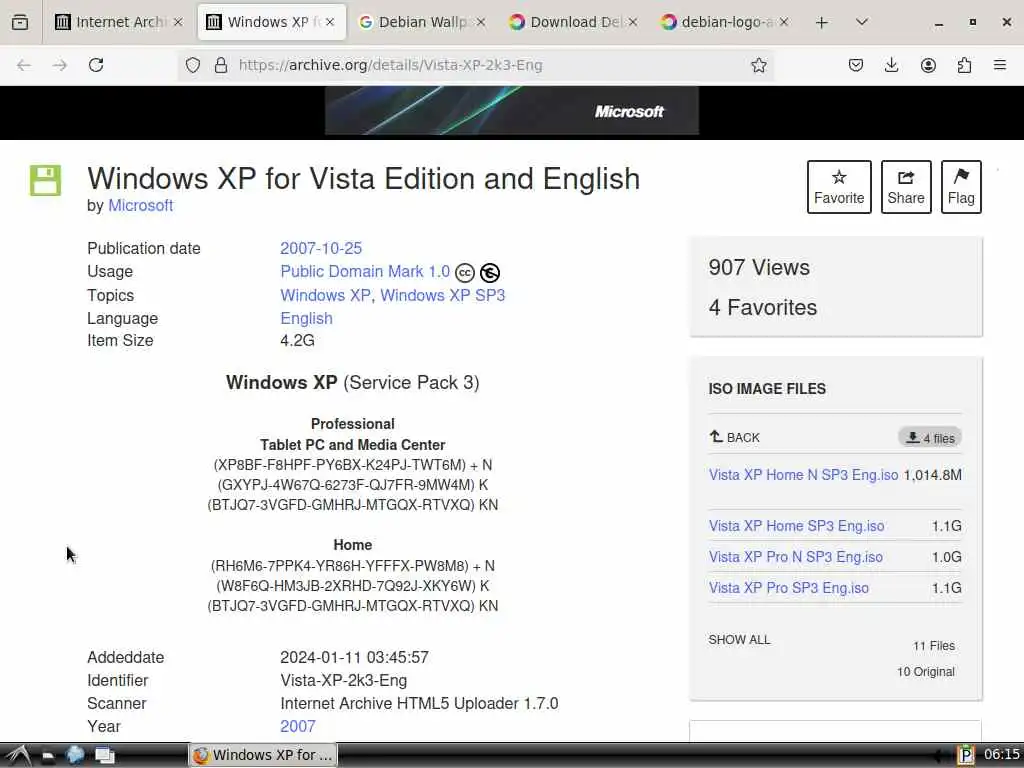Open the Microsoft creator link
Image resolution: width=1024 pixels, height=768 pixels.
(x=140, y=205)
